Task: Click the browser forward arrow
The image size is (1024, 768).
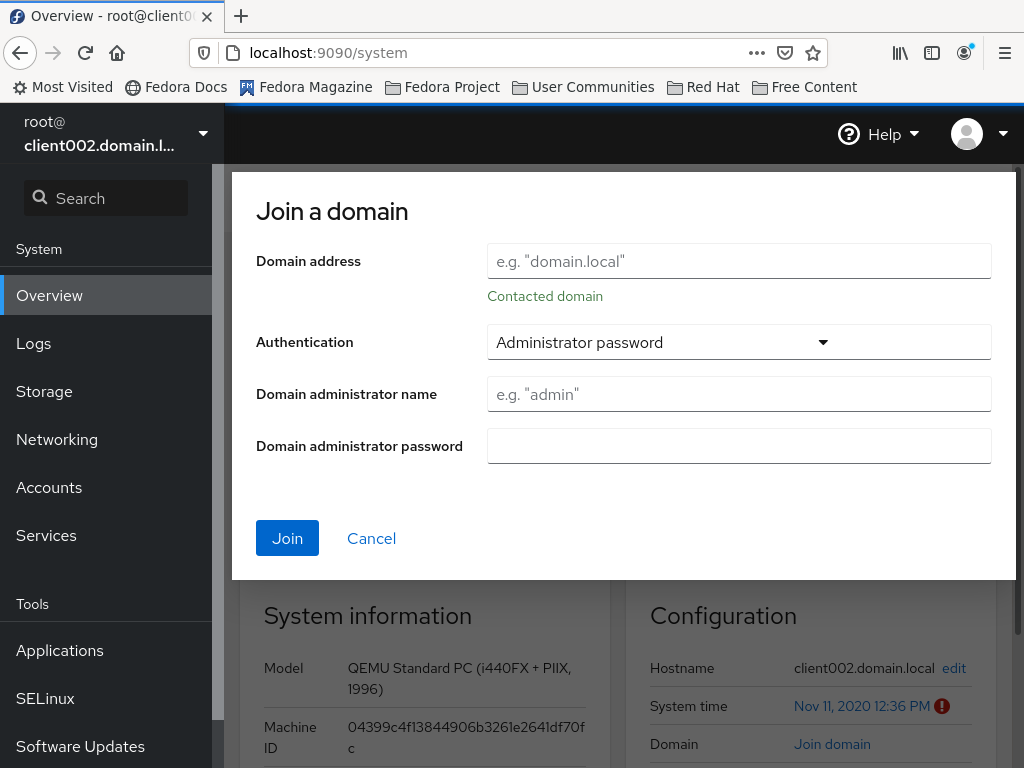Action: [x=53, y=53]
